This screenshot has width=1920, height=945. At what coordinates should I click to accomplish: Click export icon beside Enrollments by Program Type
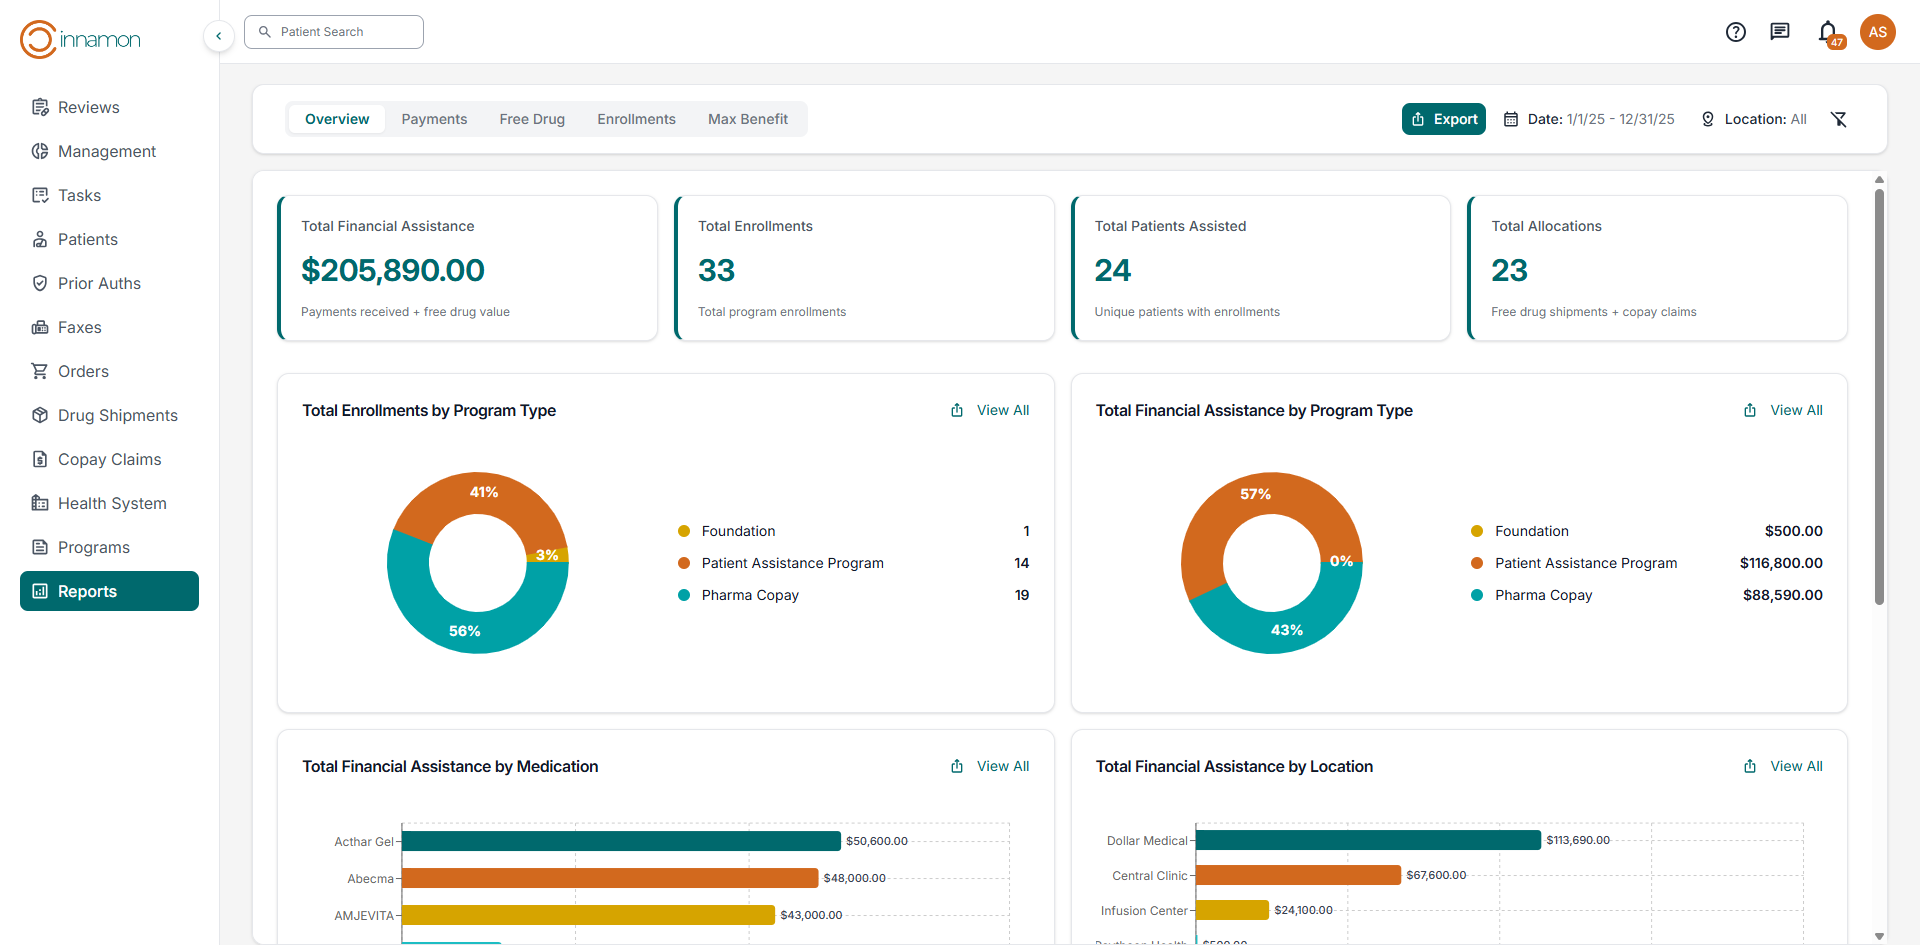tap(957, 410)
